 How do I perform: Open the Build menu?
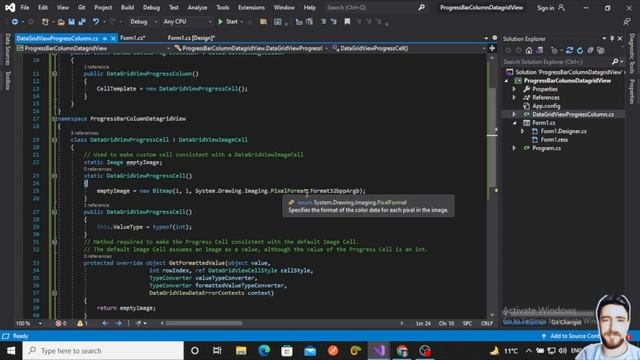pyautogui.click(x=127, y=7)
